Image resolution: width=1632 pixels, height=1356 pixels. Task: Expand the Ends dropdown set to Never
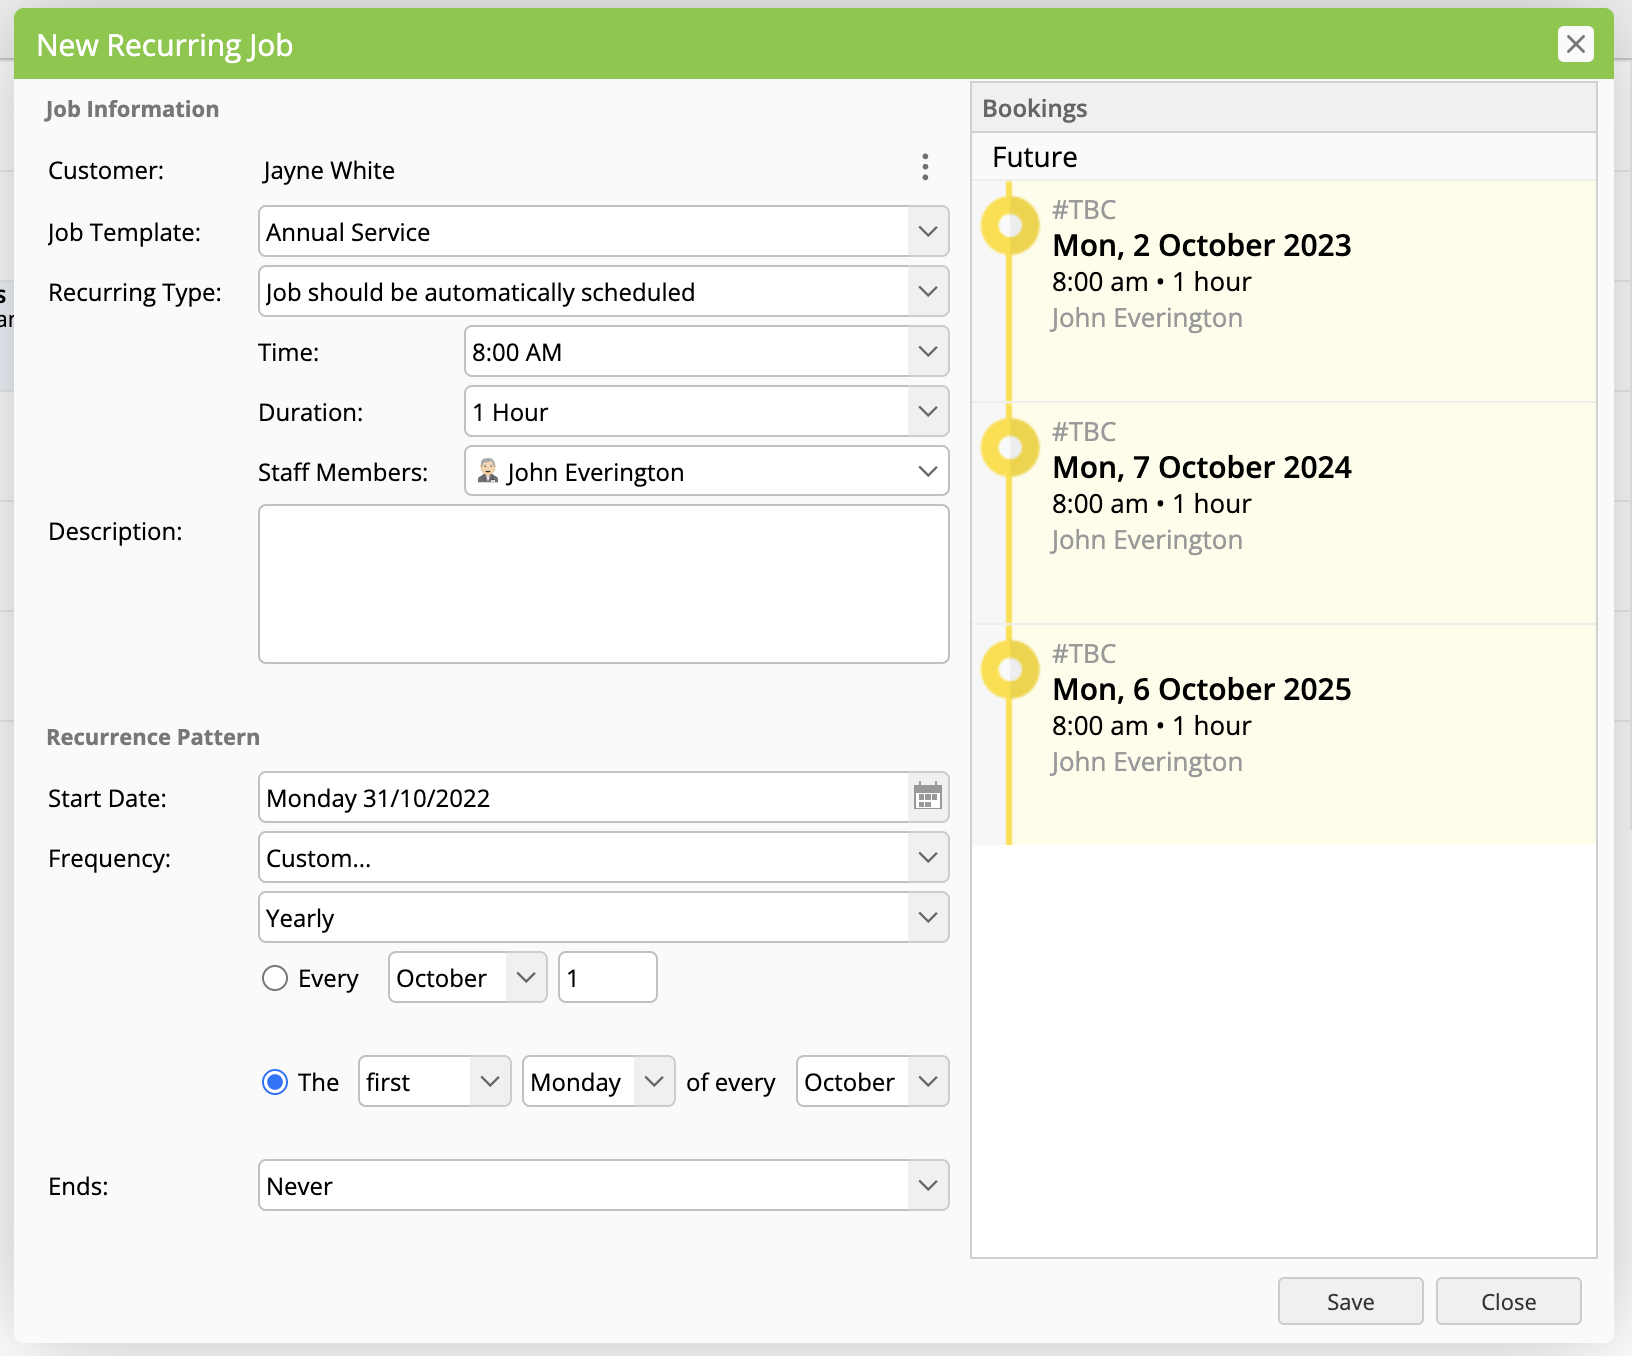pyautogui.click(x=603, y=1186)
